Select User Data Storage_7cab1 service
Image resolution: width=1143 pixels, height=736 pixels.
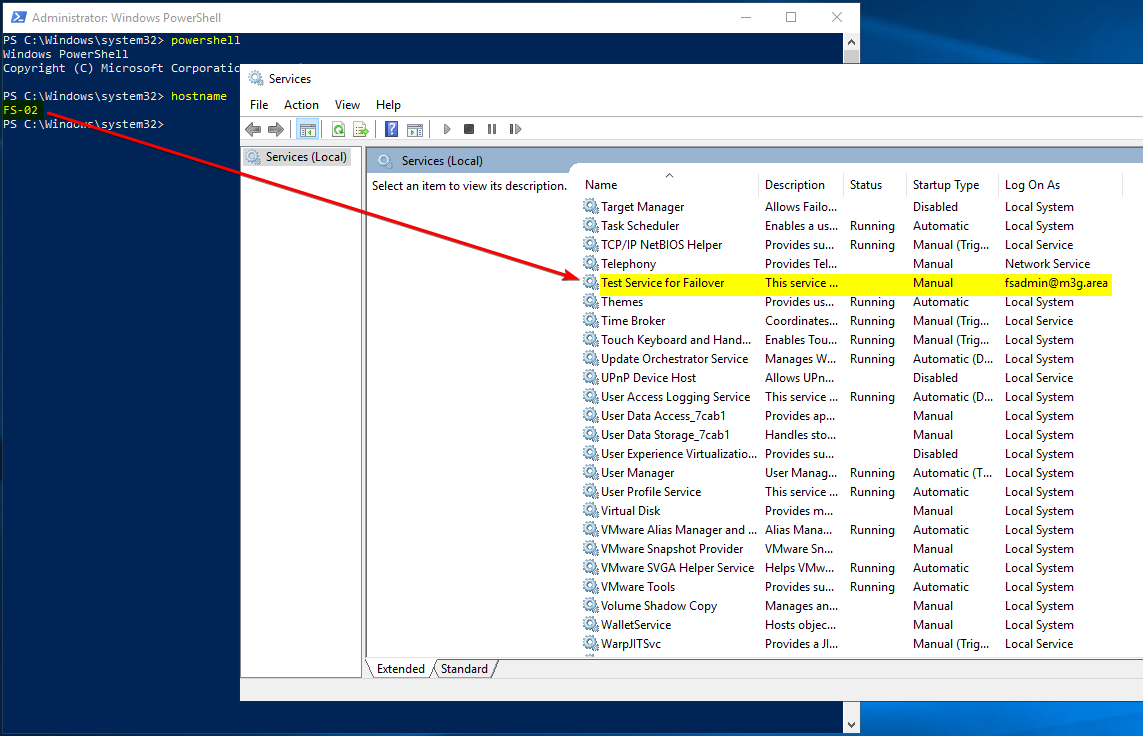click(665, 434)
